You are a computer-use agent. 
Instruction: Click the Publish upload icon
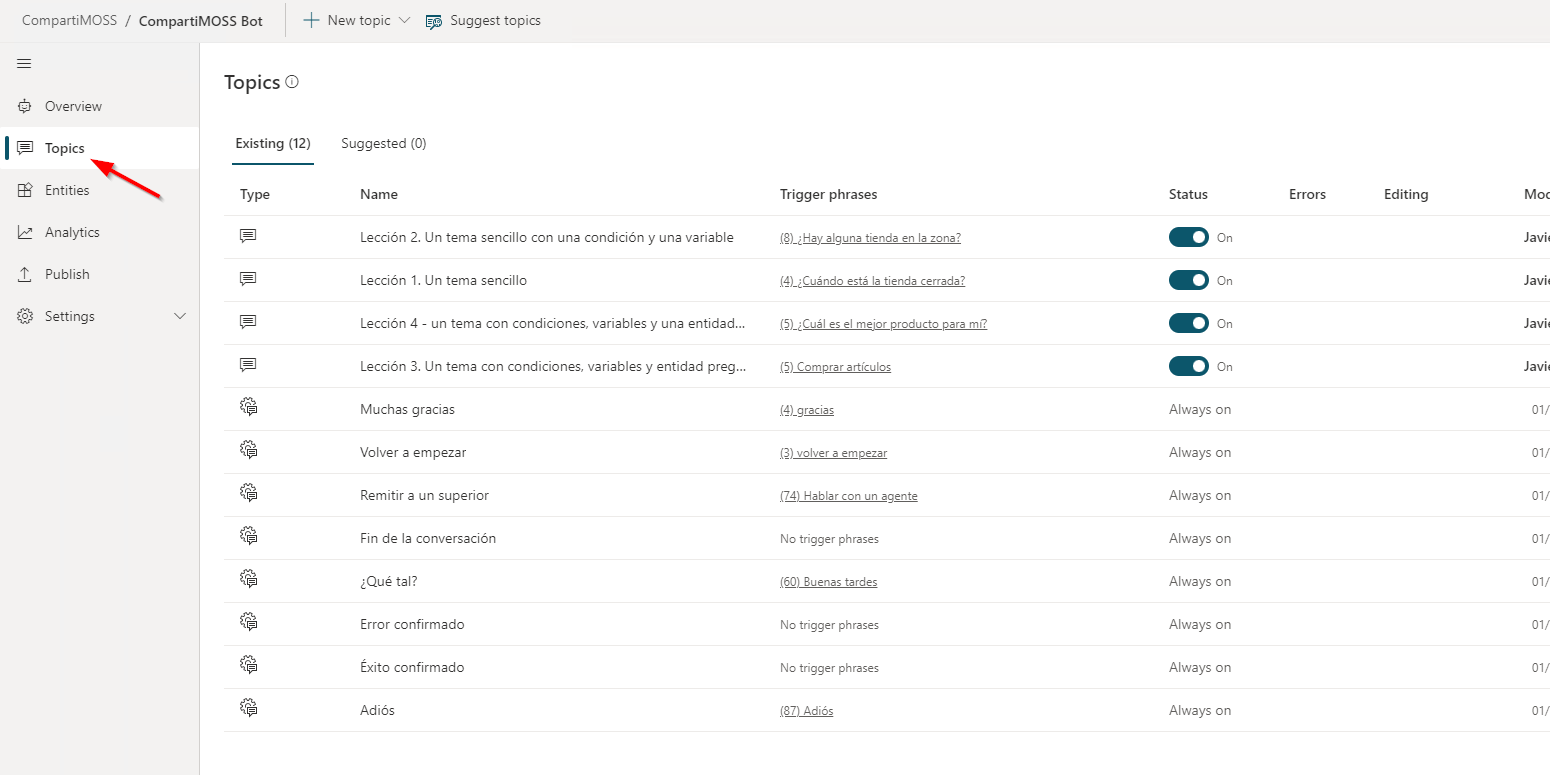pyautogui.click(x=25, y=274)
